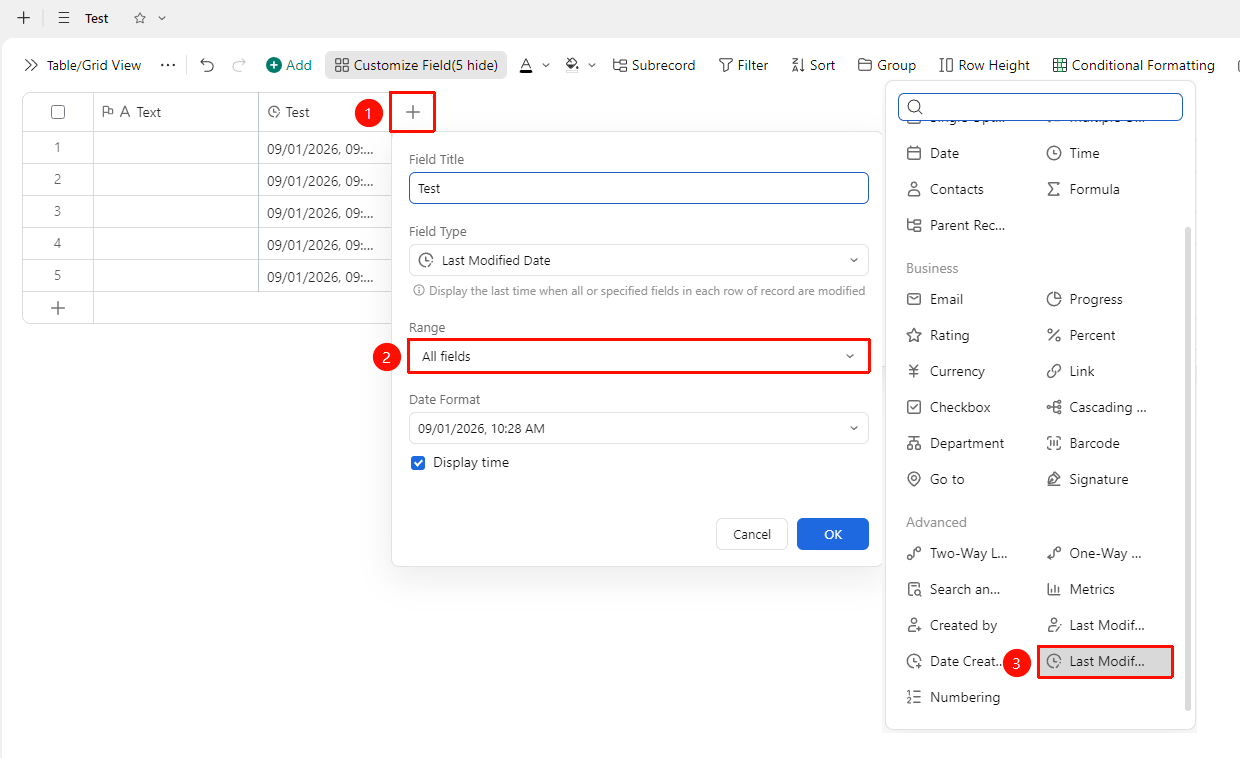
Task: Click the OK button
Action: (x=833, y=534)
